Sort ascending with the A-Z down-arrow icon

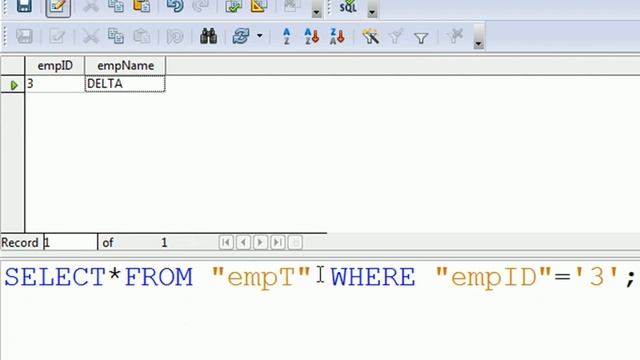pos(312,36)
